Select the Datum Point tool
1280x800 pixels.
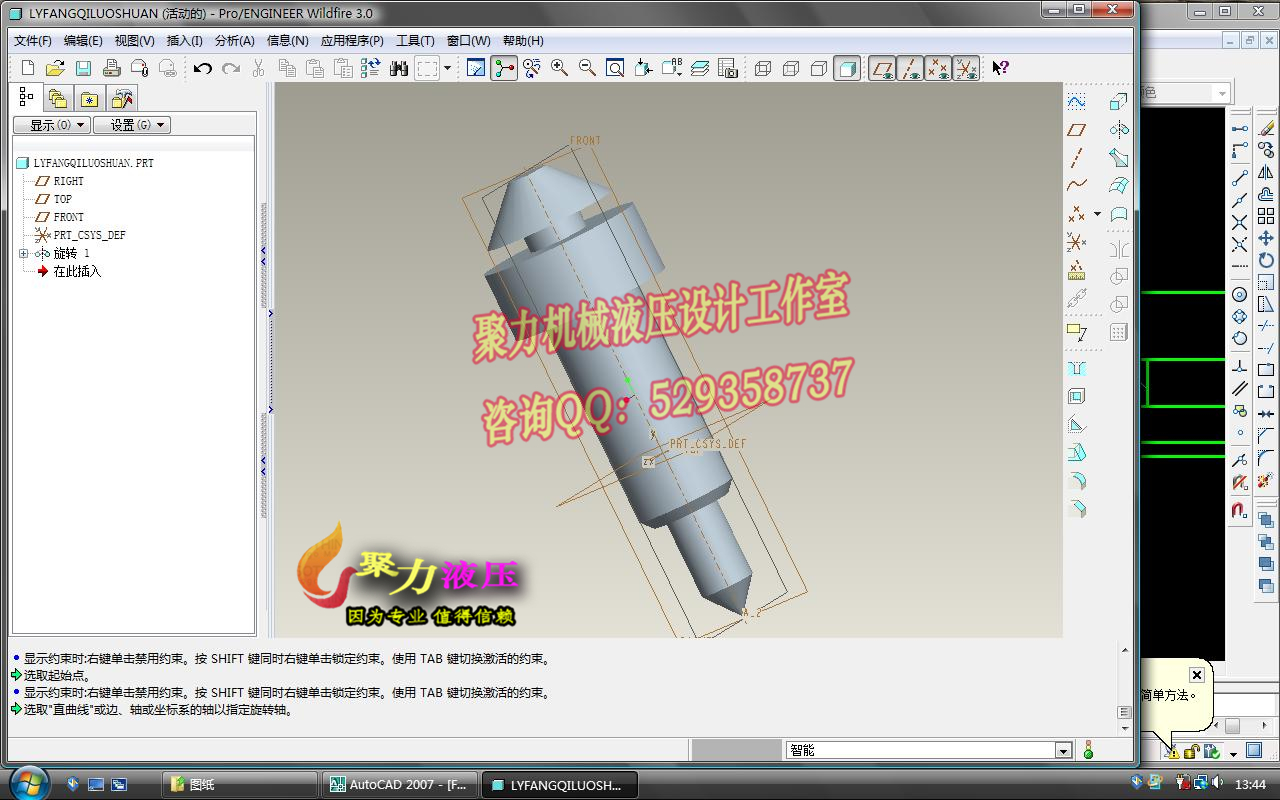[1077, 213]
